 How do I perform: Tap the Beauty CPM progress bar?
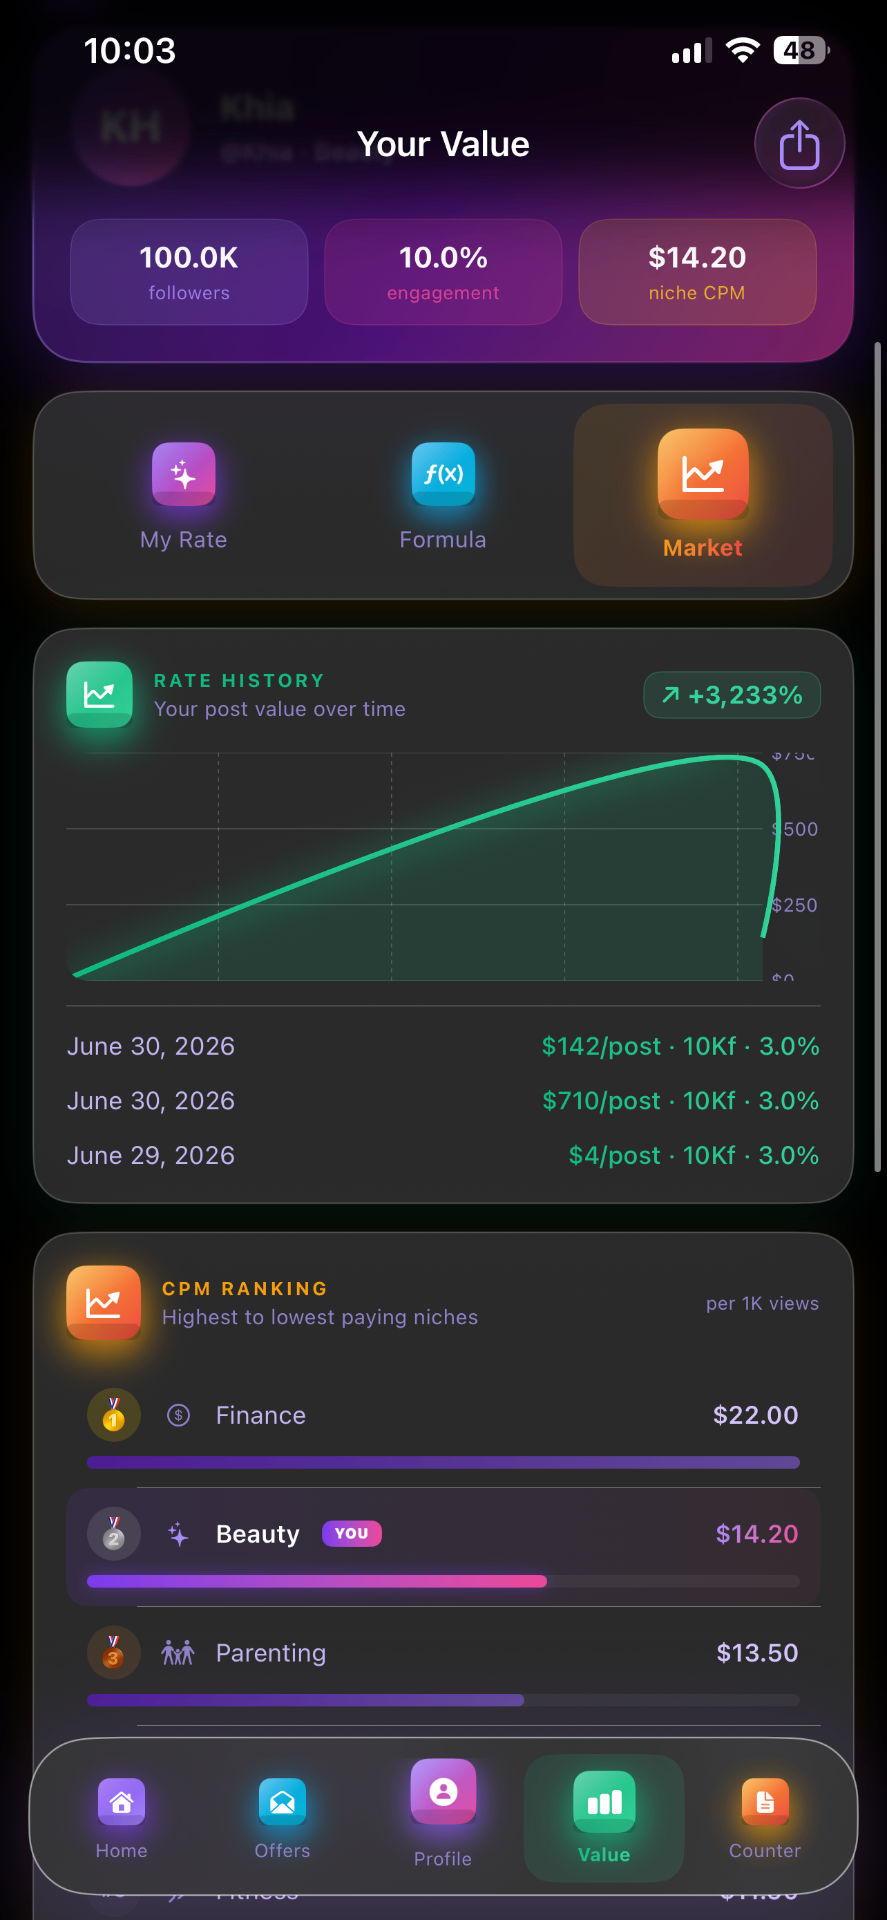(443, 1581)
